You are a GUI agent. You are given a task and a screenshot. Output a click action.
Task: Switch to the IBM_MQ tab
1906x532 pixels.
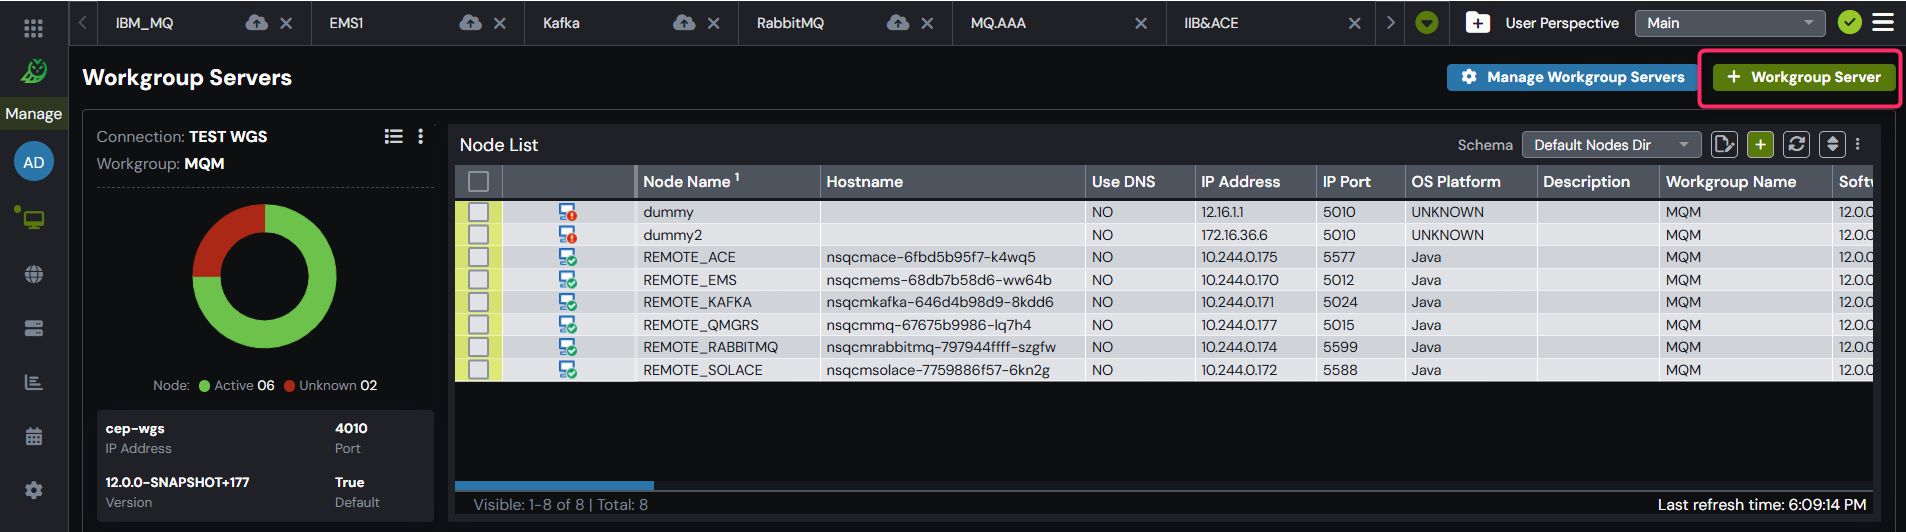click(145, 23)
